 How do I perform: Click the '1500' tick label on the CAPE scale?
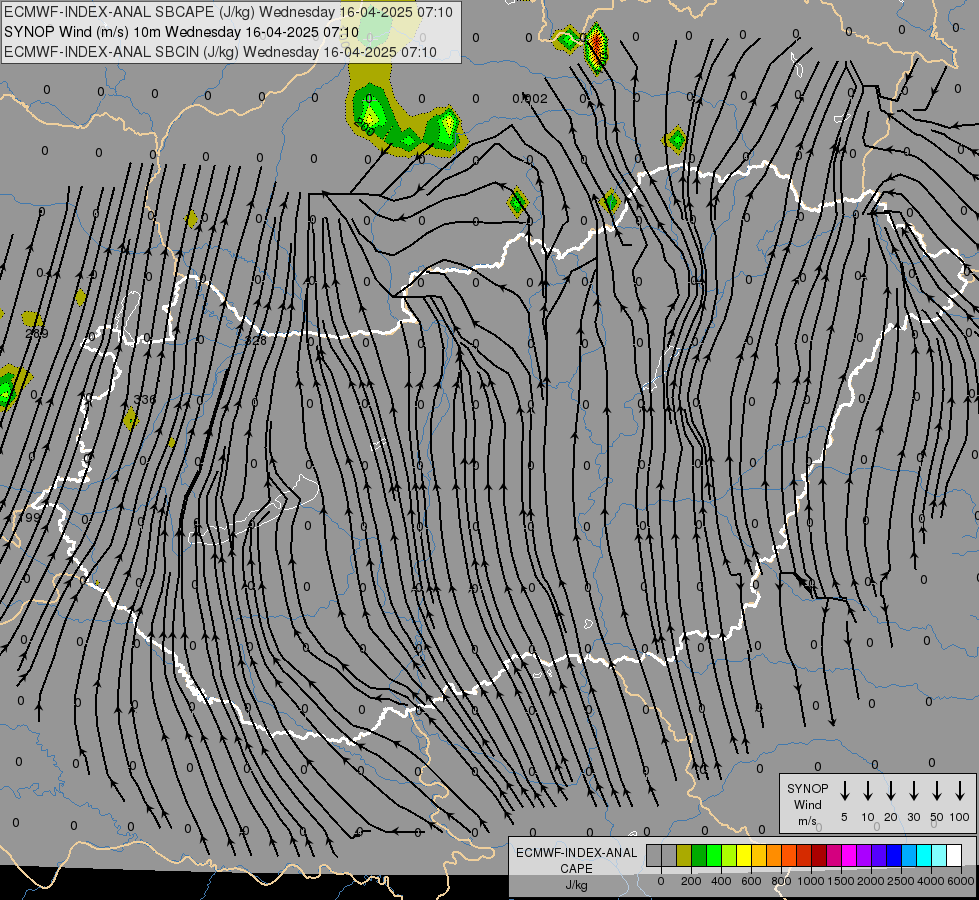841,881
